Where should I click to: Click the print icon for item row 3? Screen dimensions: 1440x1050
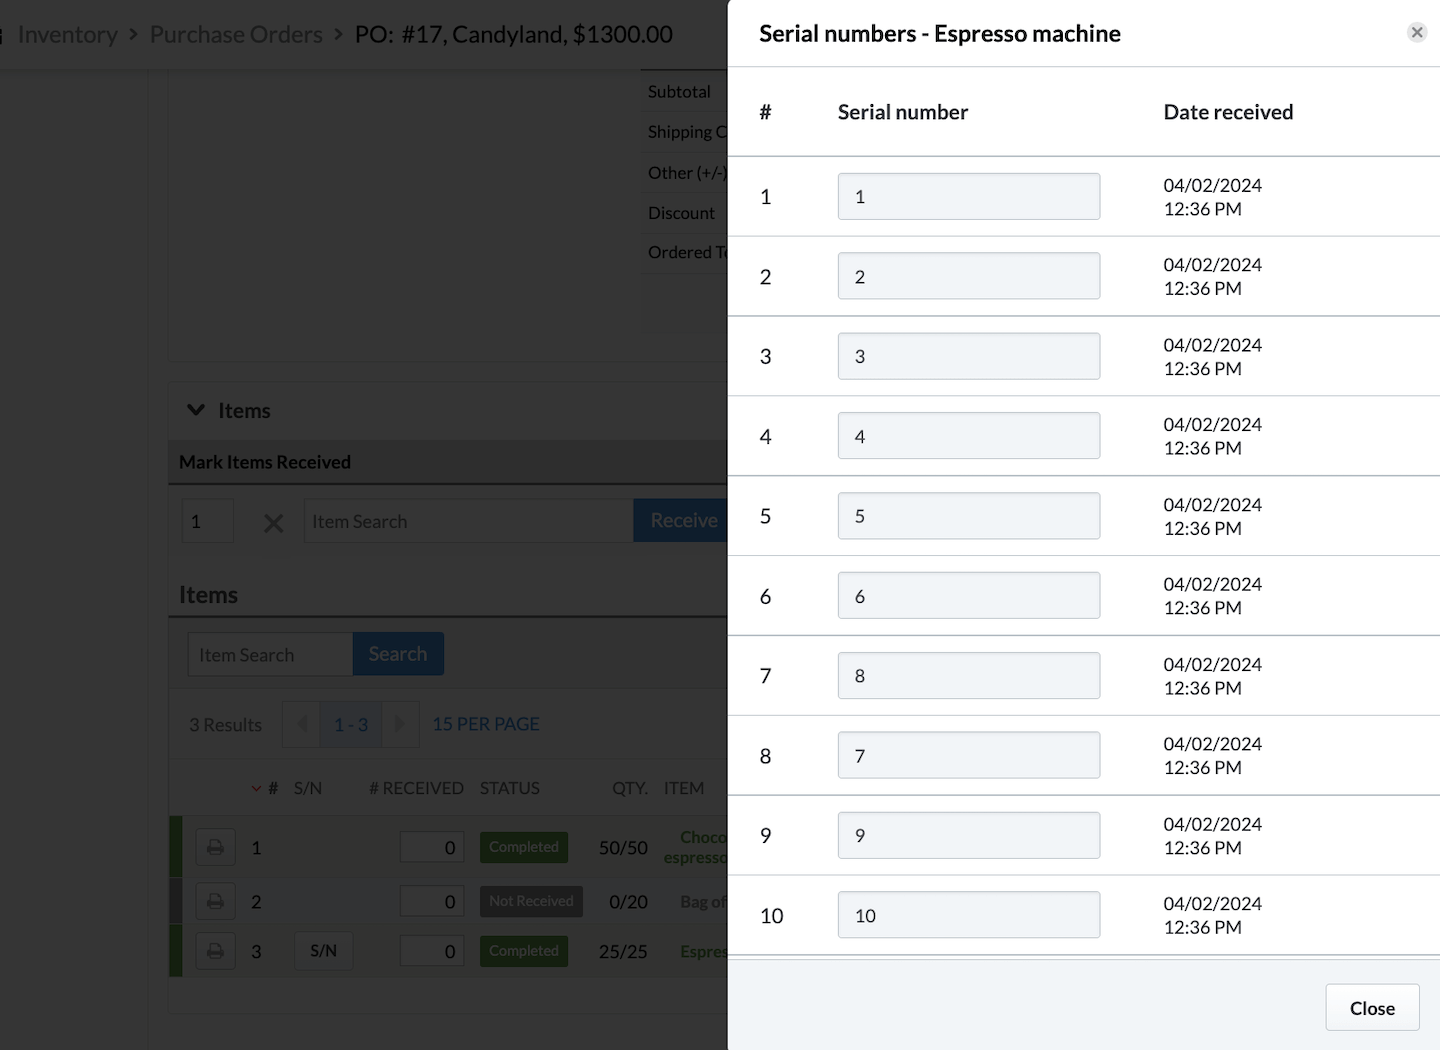(x=215, y=951)
